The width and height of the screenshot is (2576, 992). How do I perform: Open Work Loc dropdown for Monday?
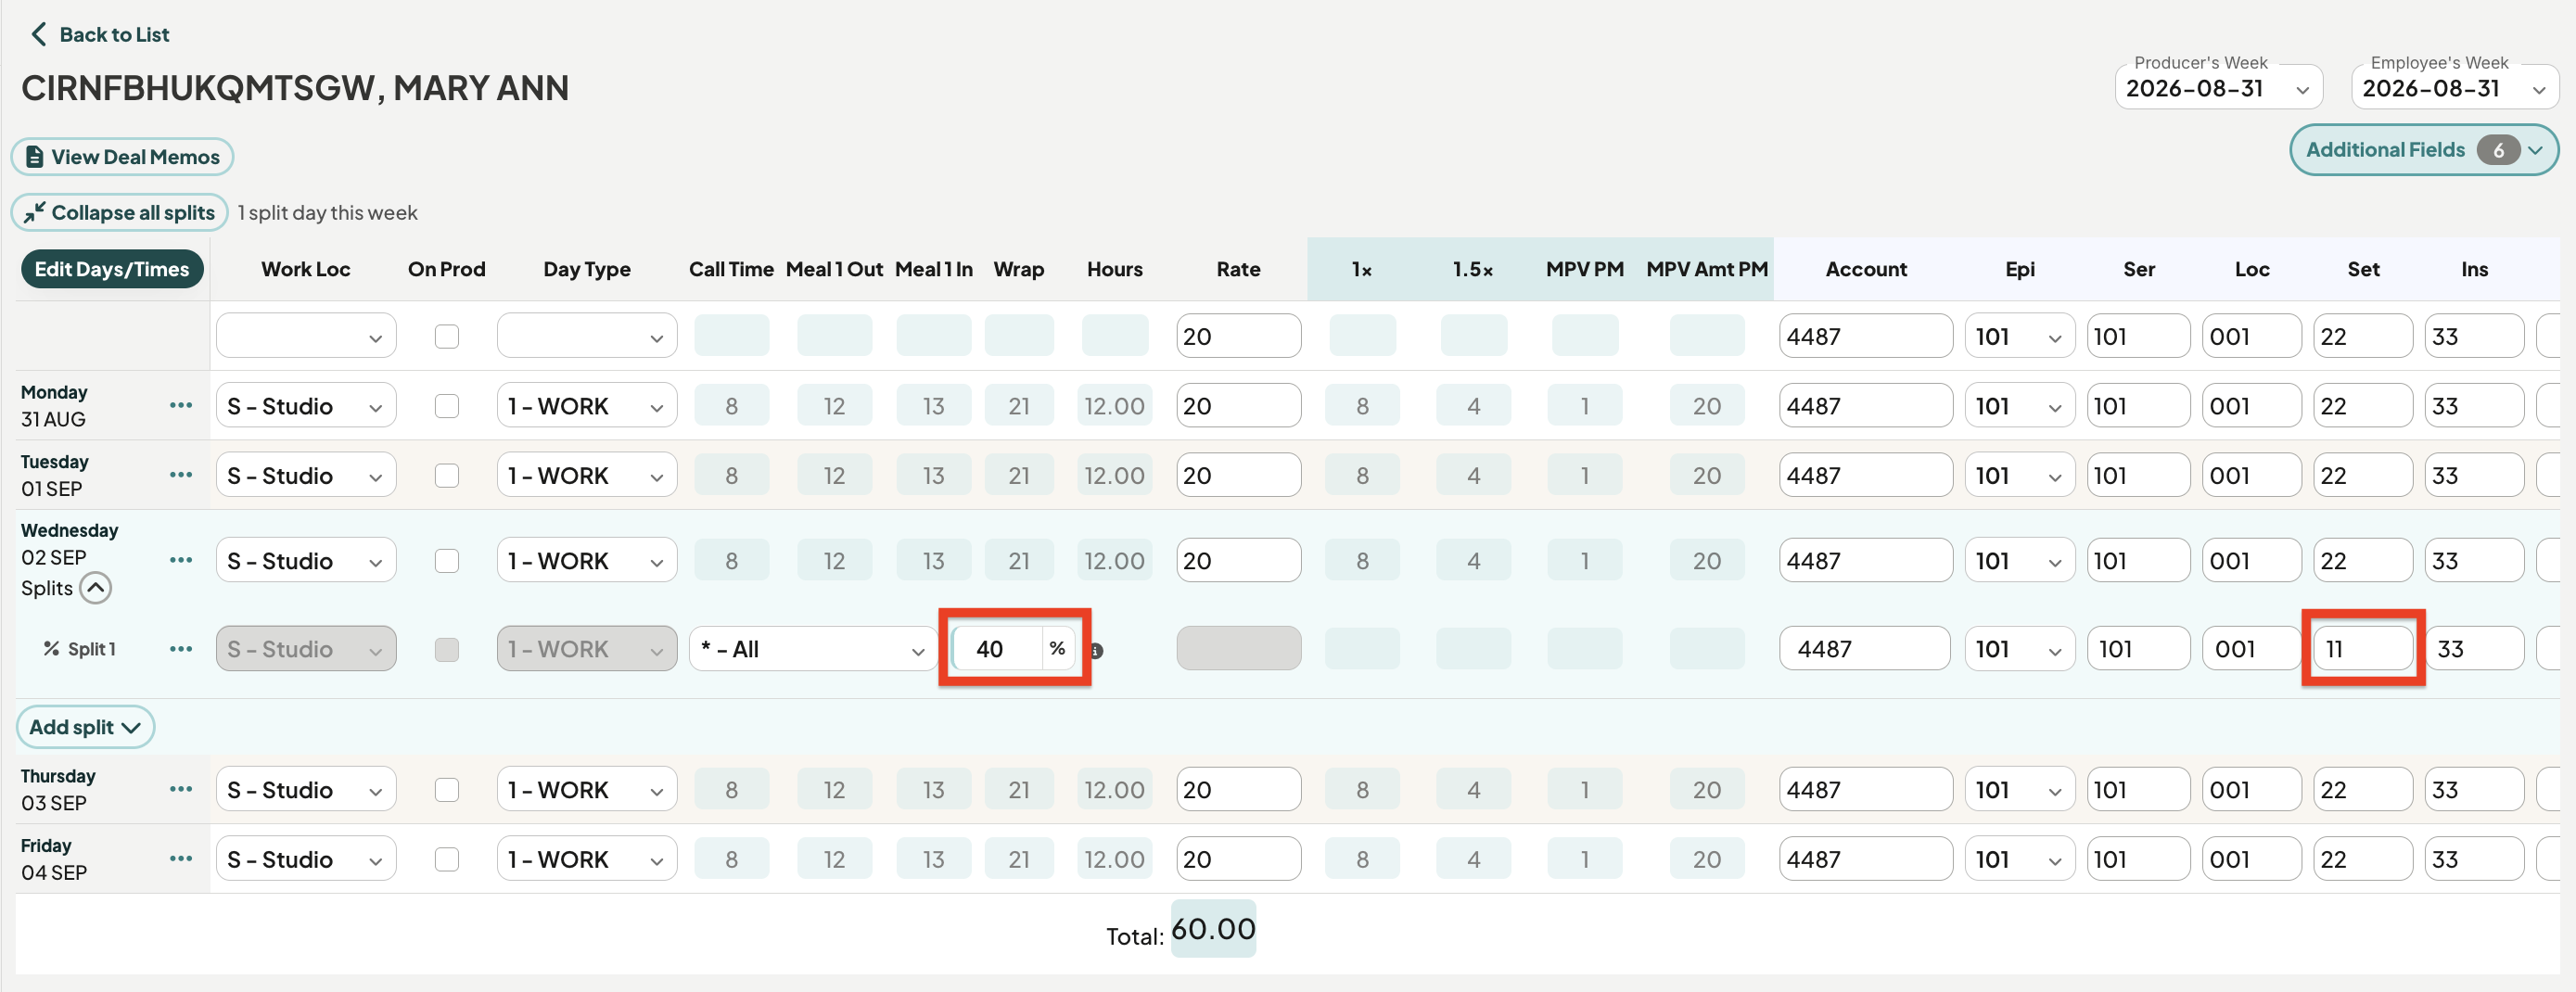[306, 406]
